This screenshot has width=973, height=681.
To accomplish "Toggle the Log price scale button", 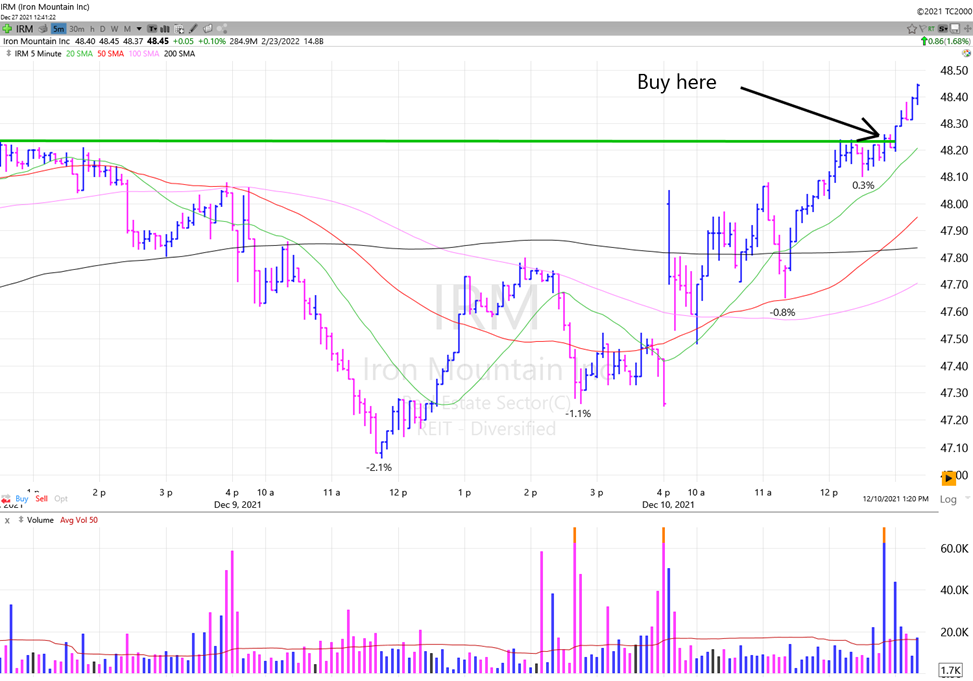I will tap(948, 499).
